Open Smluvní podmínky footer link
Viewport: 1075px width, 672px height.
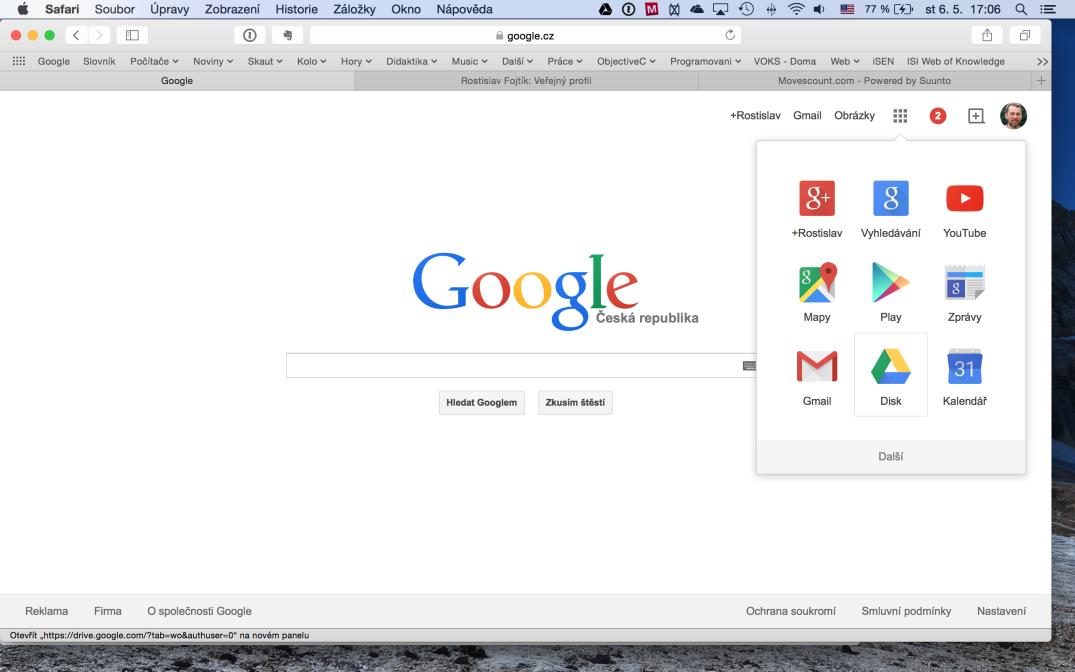tap(906, 611)
